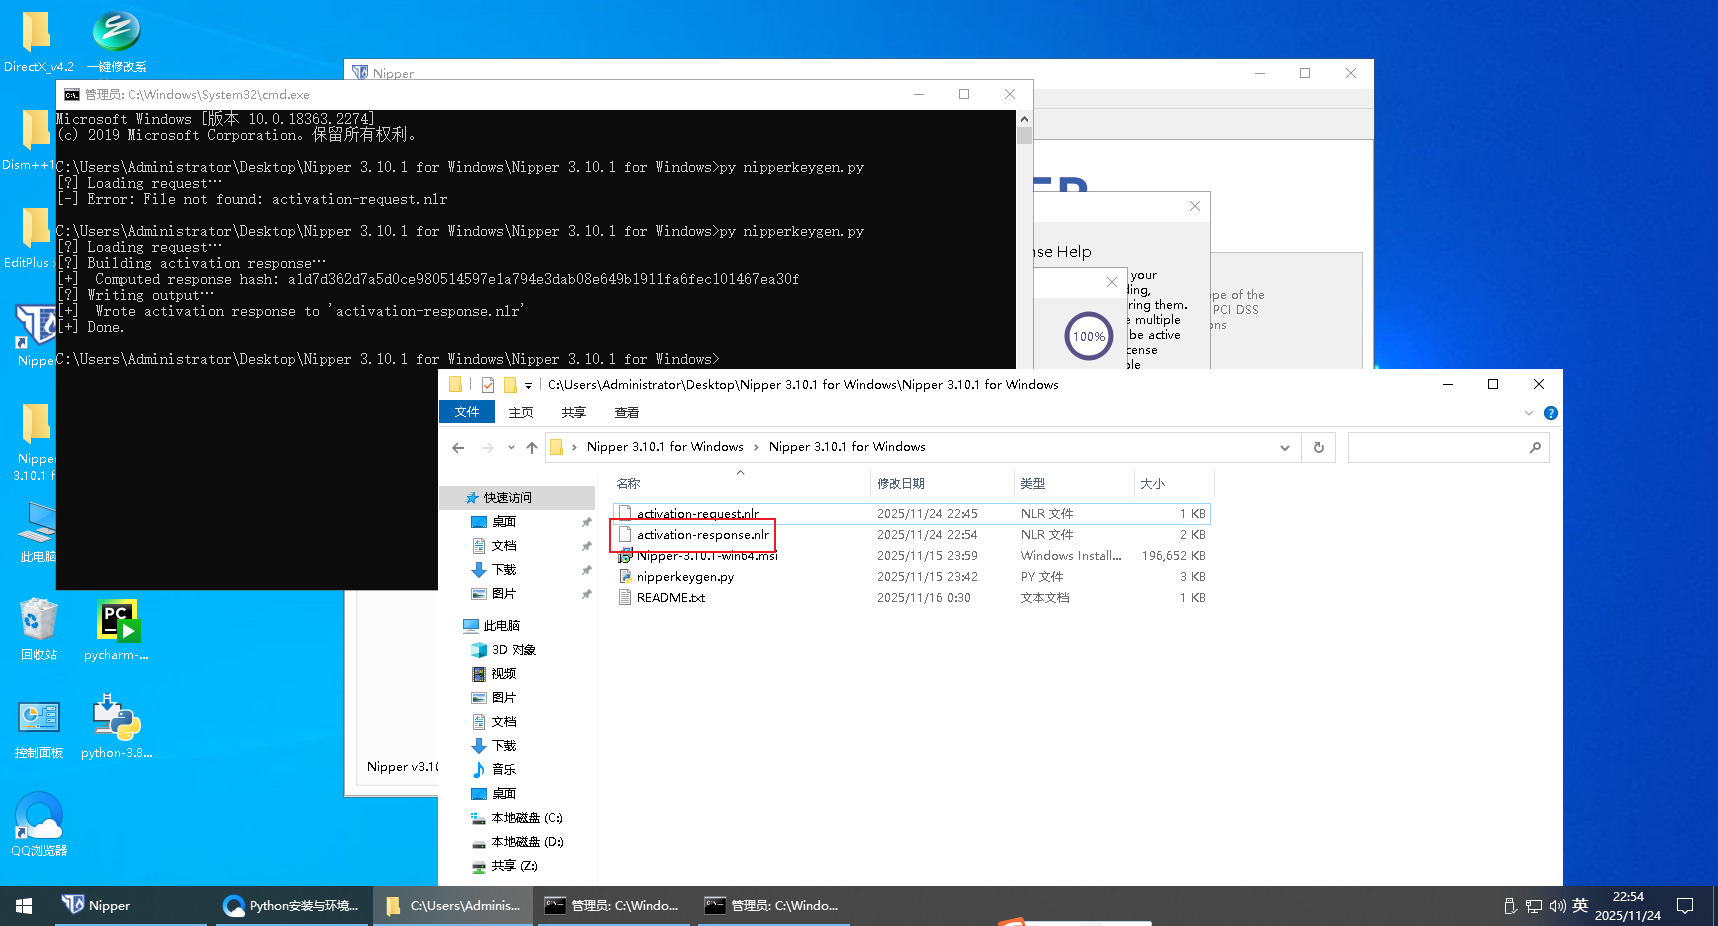Click the cmd window scrollbar up arrow
This screenshot has width=1718, height=926.
click(1024, 119)
